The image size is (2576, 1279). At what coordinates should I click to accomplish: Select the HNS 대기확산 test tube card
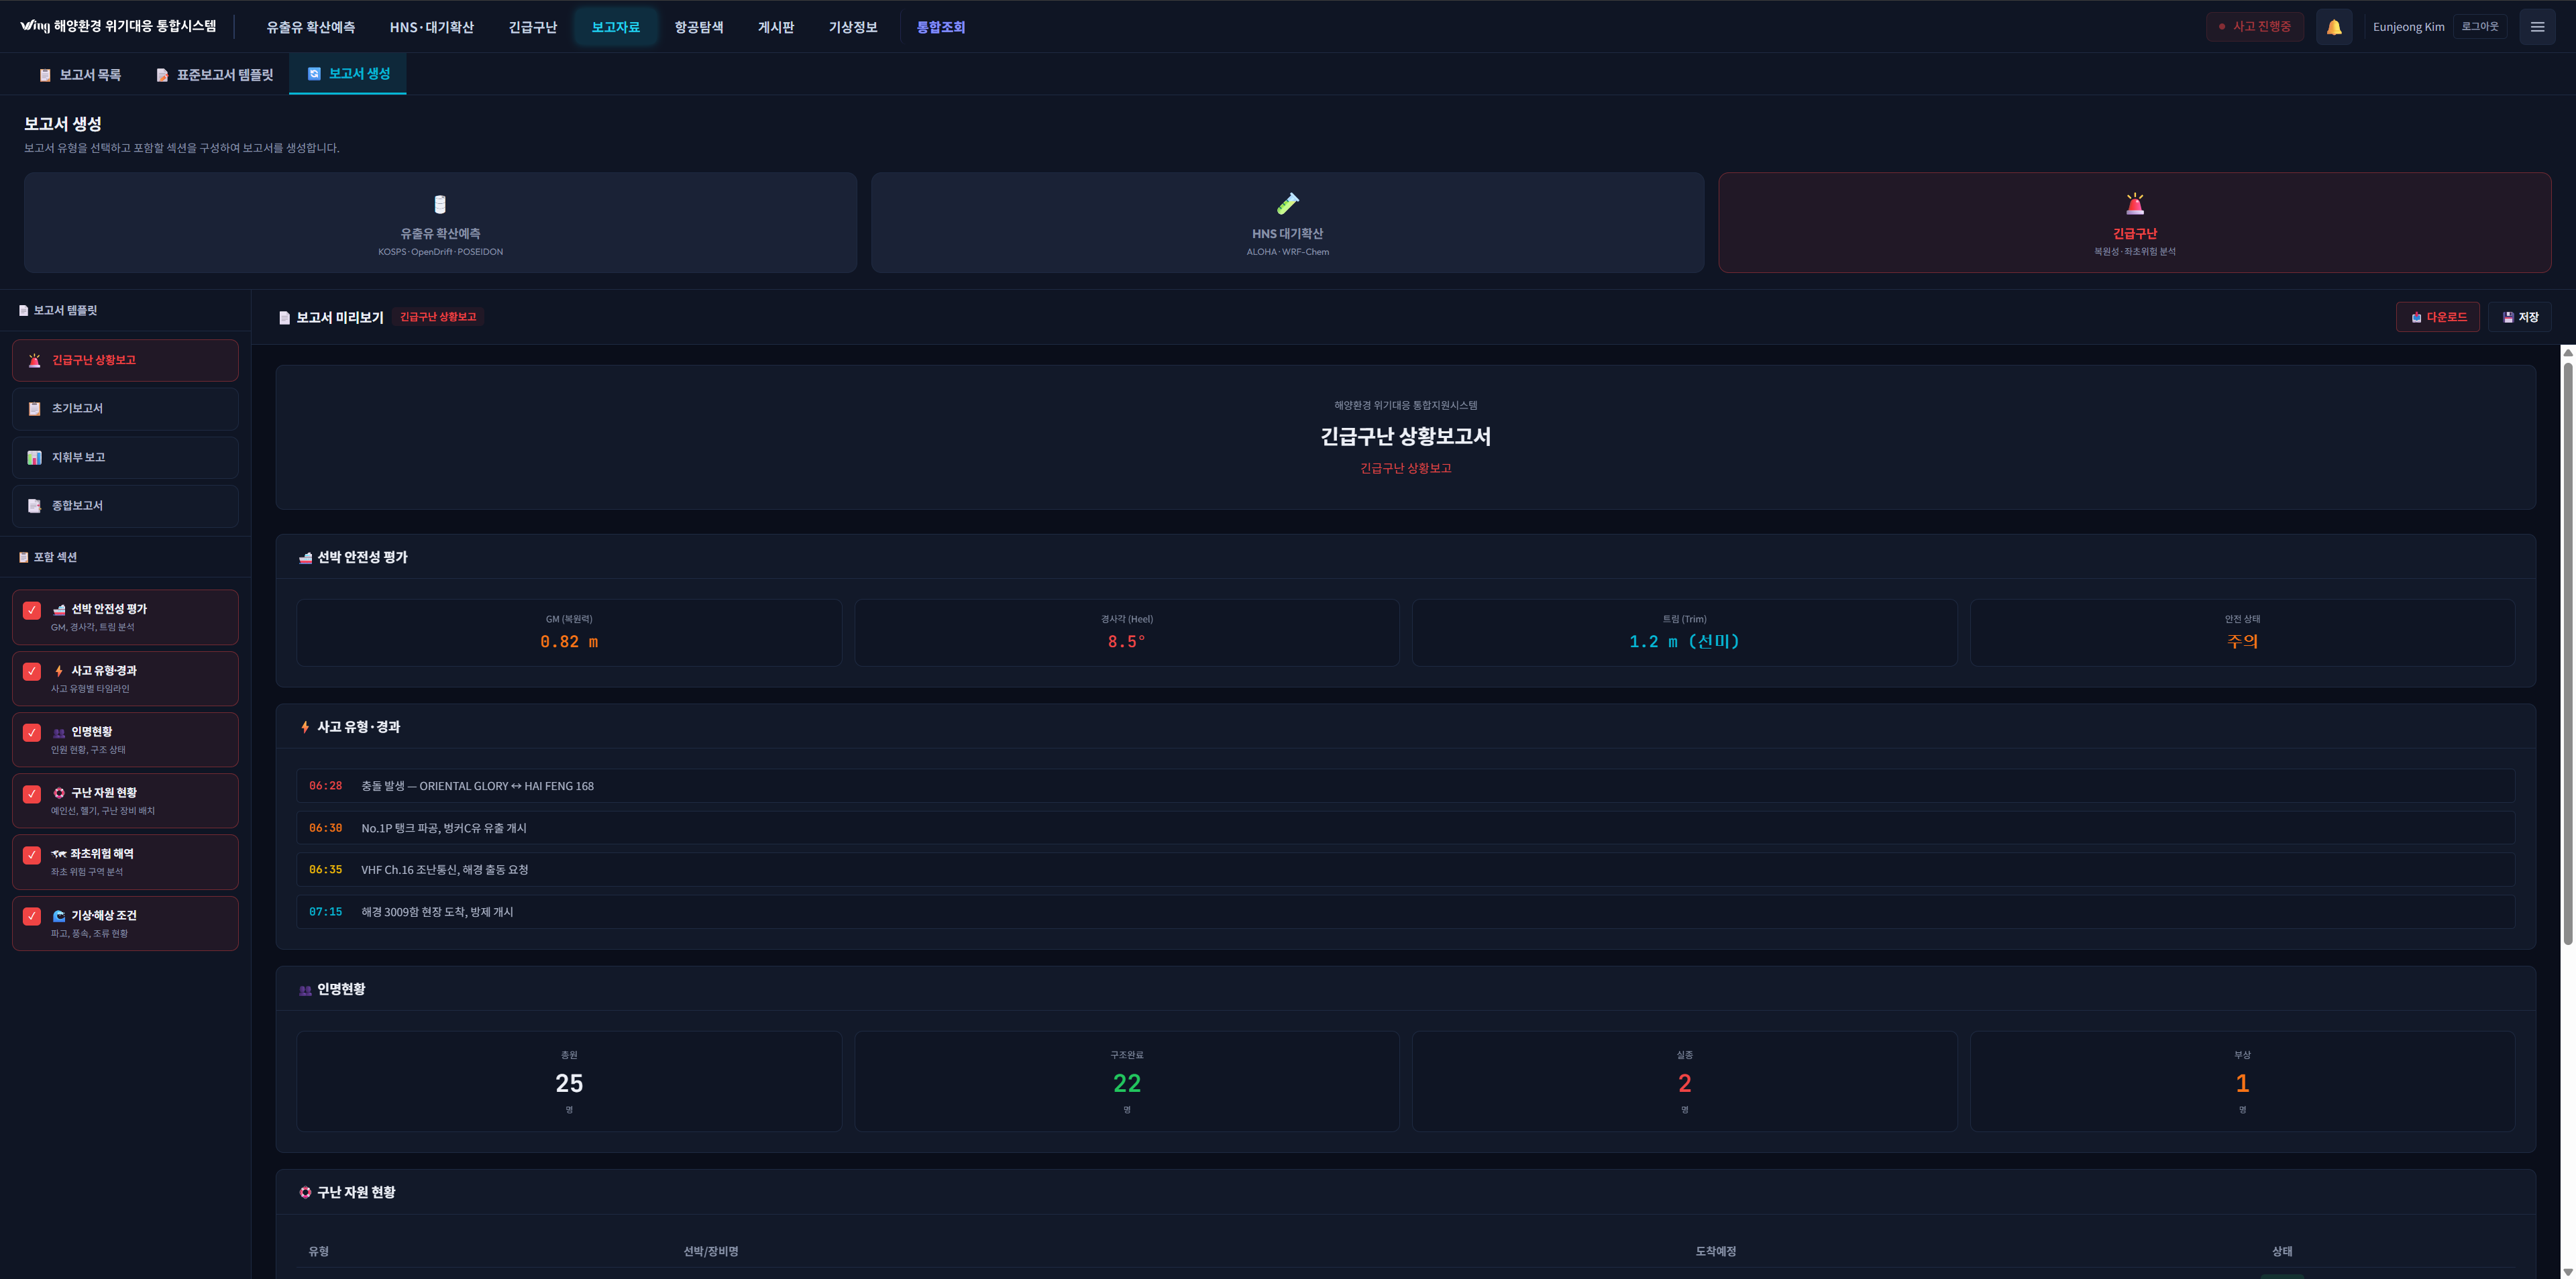[1287, 222]
